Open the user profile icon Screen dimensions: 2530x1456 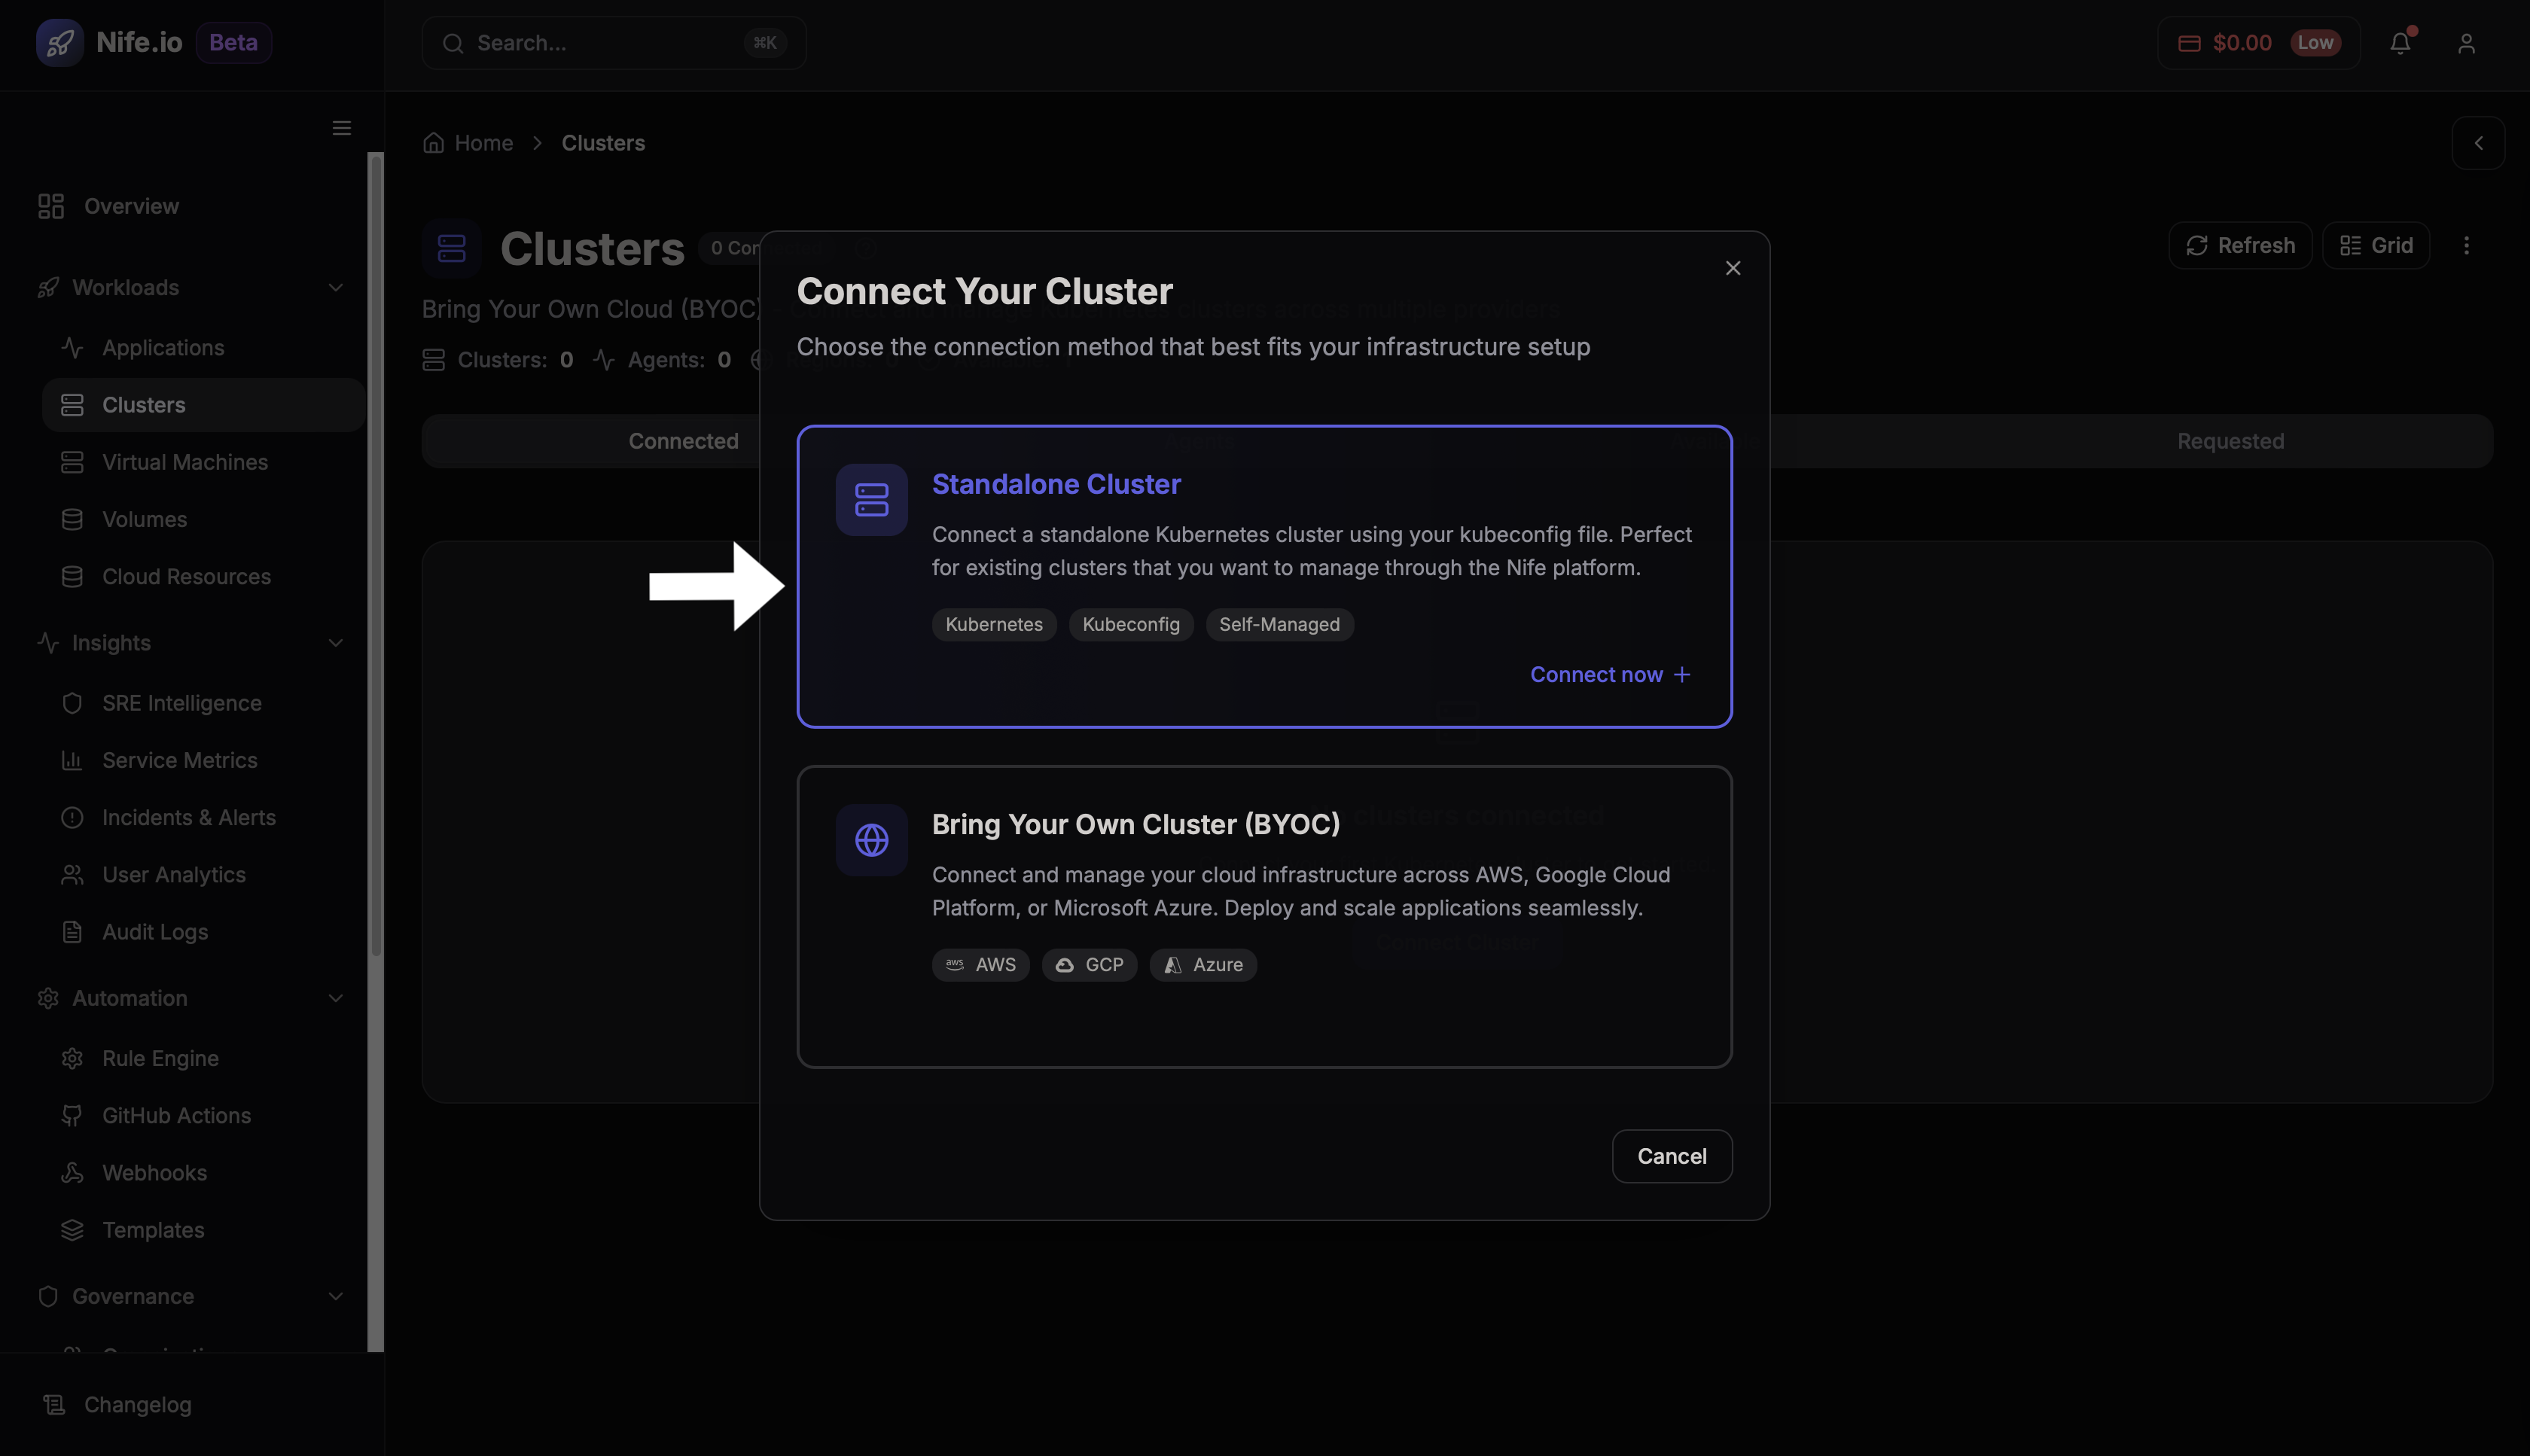click(2465, 42)
